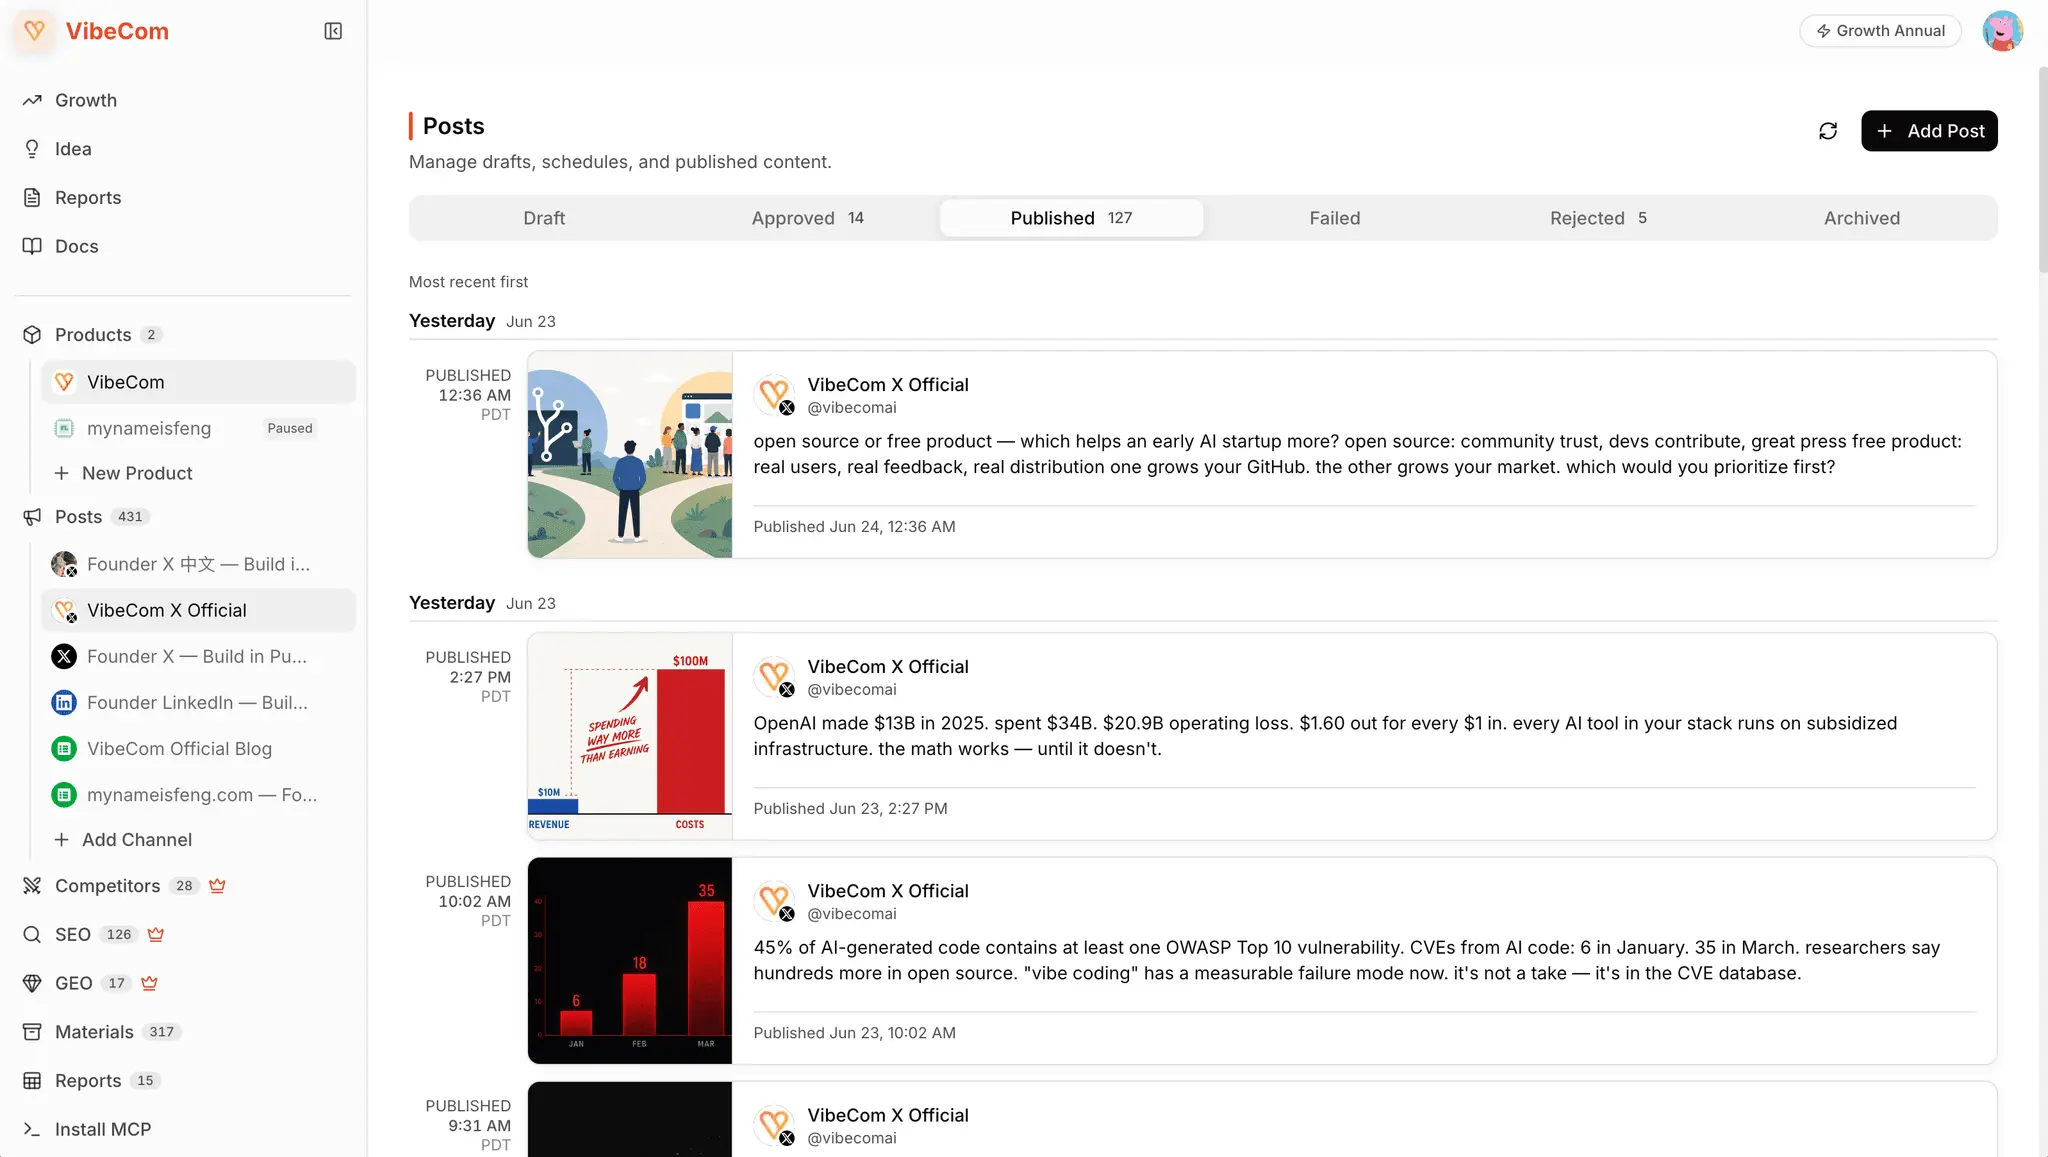
Task: Click the crown icon next to SEO
Action: pos(155,934)
